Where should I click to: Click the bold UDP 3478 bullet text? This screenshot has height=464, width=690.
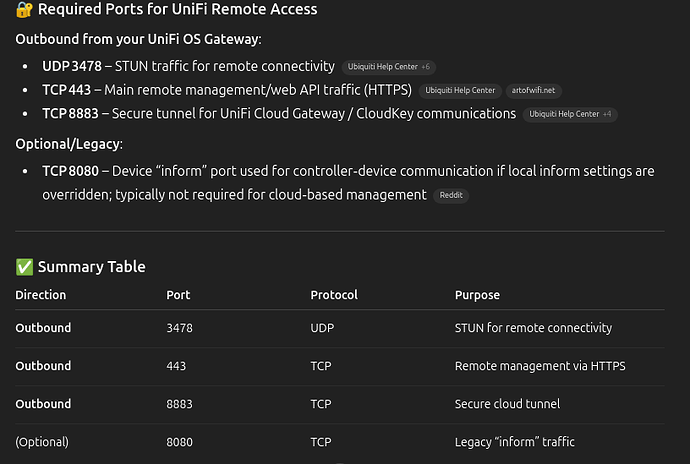pyautogui.click(x=72, y=66)
